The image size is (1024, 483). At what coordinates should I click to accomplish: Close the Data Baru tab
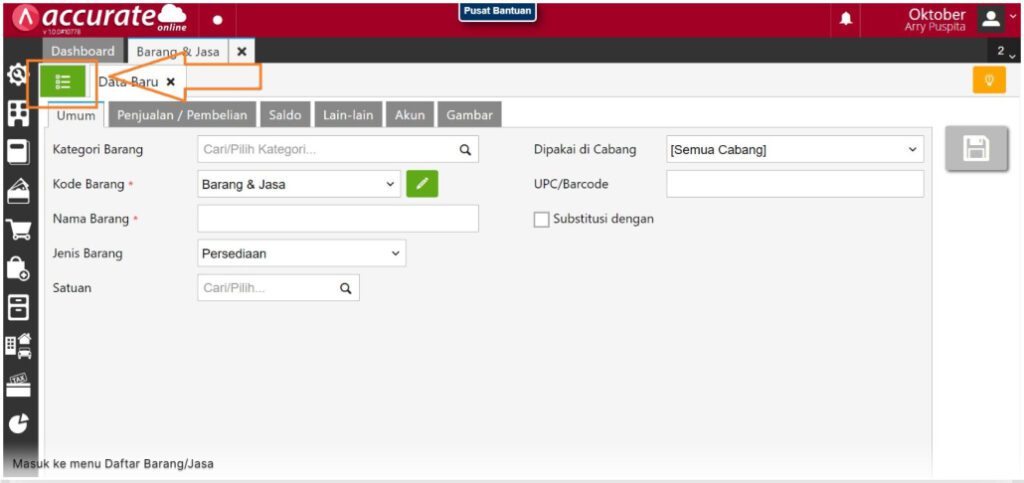click(170, 82)
